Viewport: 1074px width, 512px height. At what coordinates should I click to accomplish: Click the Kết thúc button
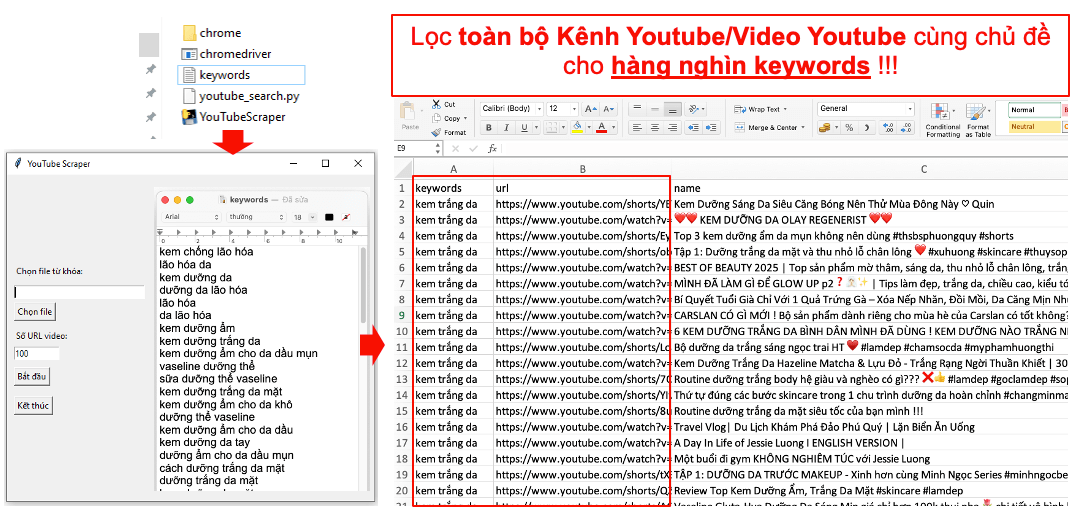34,405
